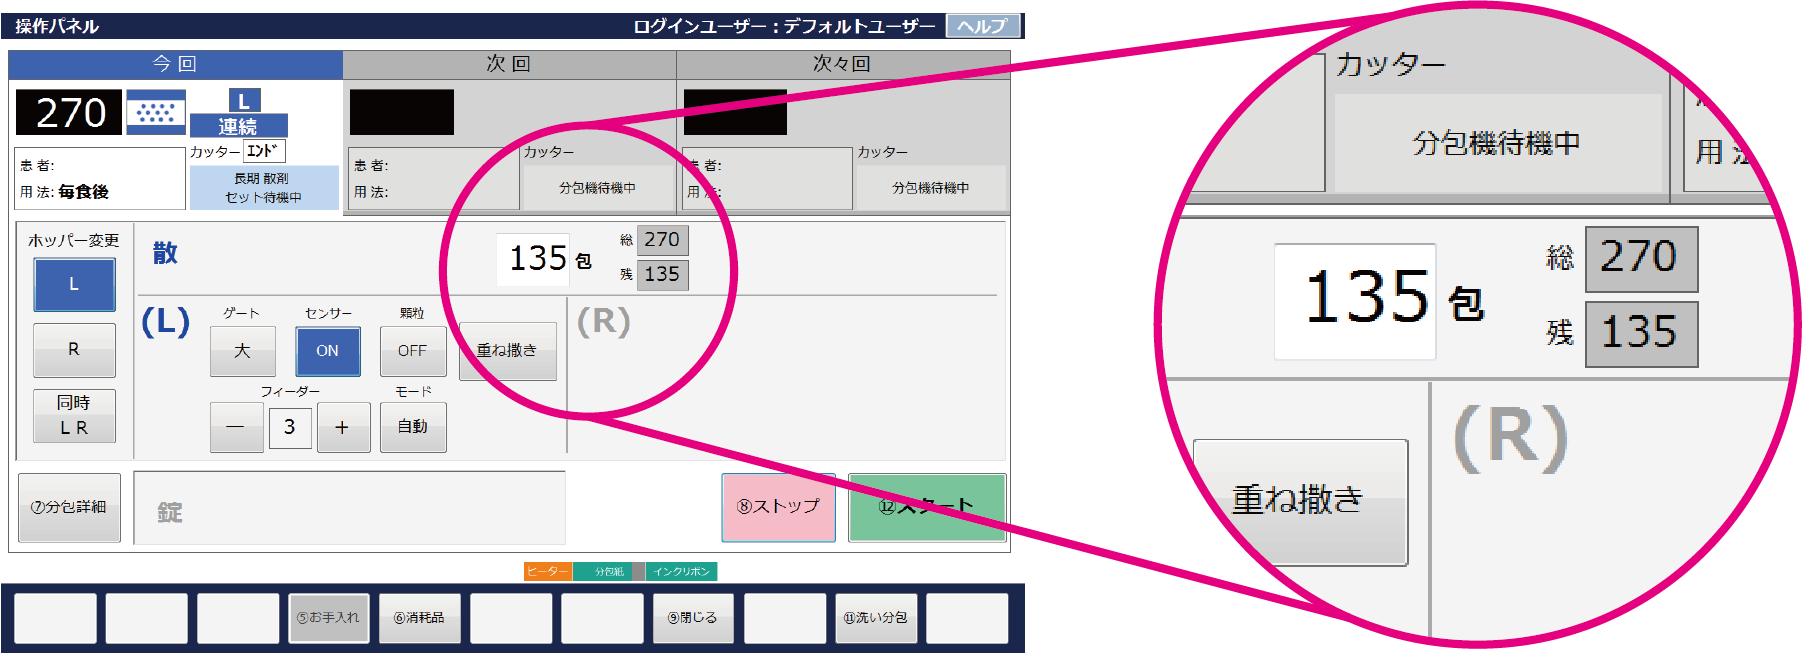This screenshot has width=1802, height=654.
Task: Click the インクリボン status indicator
Action: (682, 571)
